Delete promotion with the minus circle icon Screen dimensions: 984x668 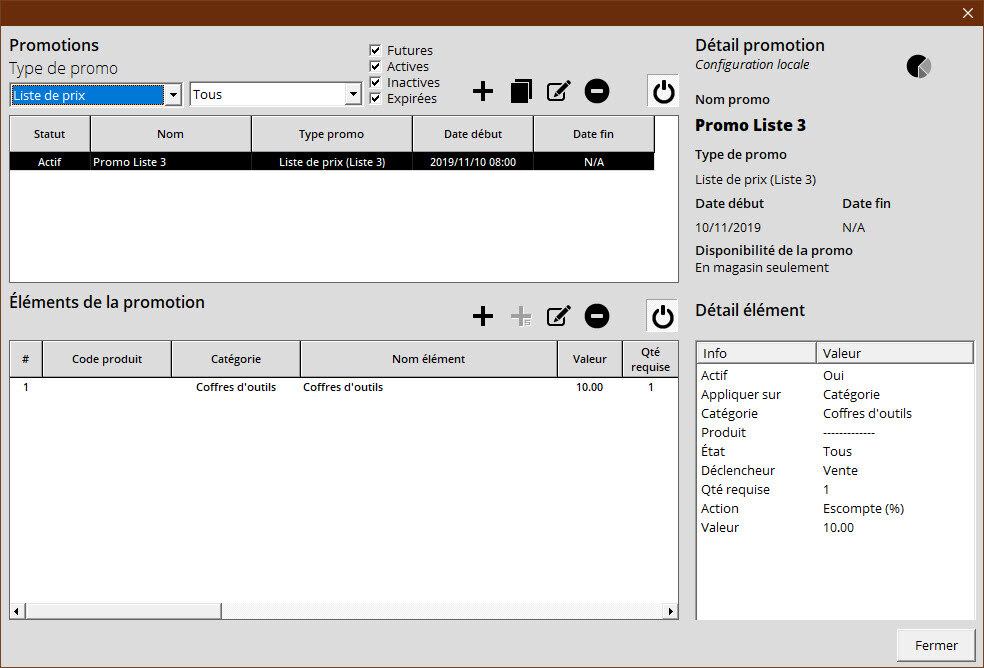597,92
